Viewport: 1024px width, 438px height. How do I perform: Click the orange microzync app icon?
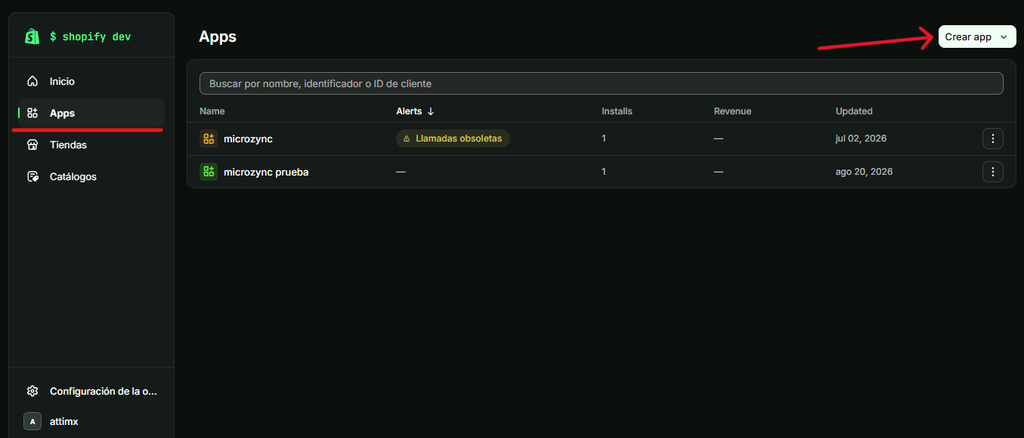point(208,138)
